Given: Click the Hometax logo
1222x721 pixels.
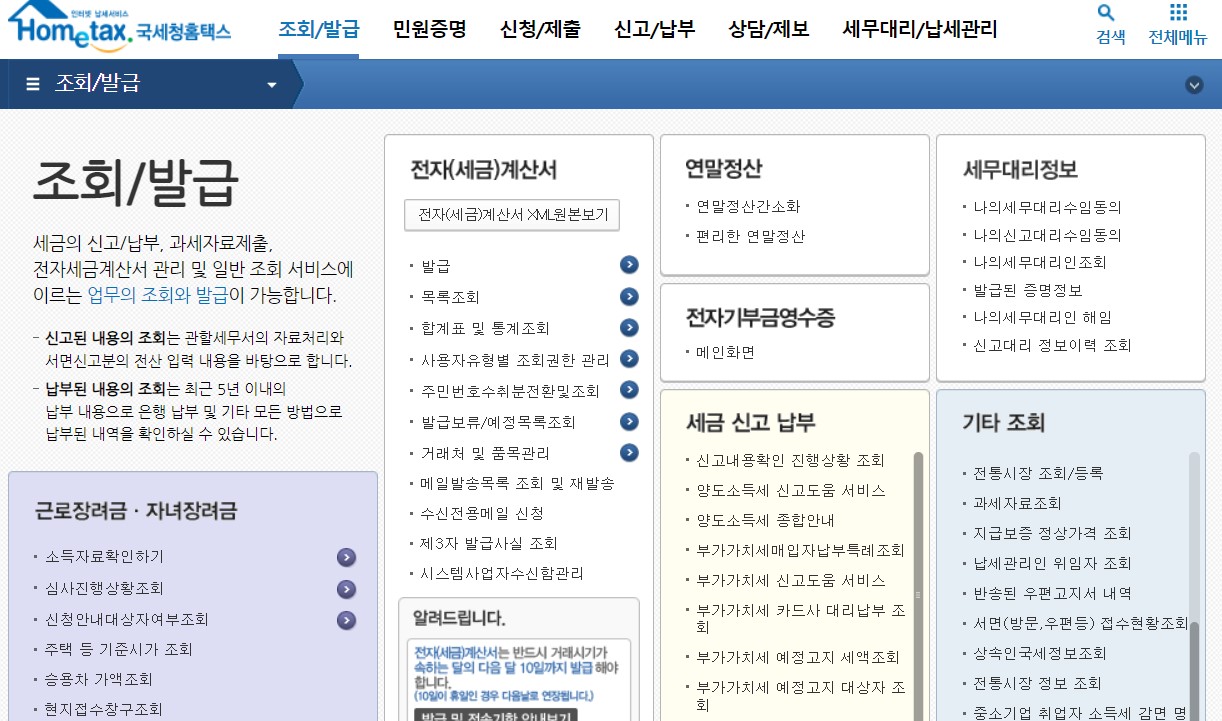Looking at the screenshot, I should (118, 28).
